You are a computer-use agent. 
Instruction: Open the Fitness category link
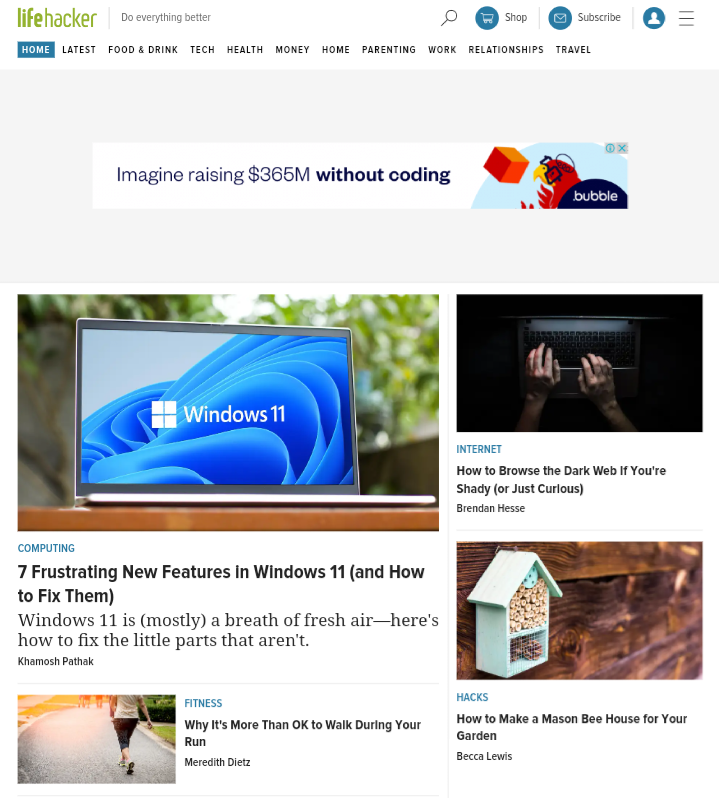pyautogui.click(x=203, y=703)
